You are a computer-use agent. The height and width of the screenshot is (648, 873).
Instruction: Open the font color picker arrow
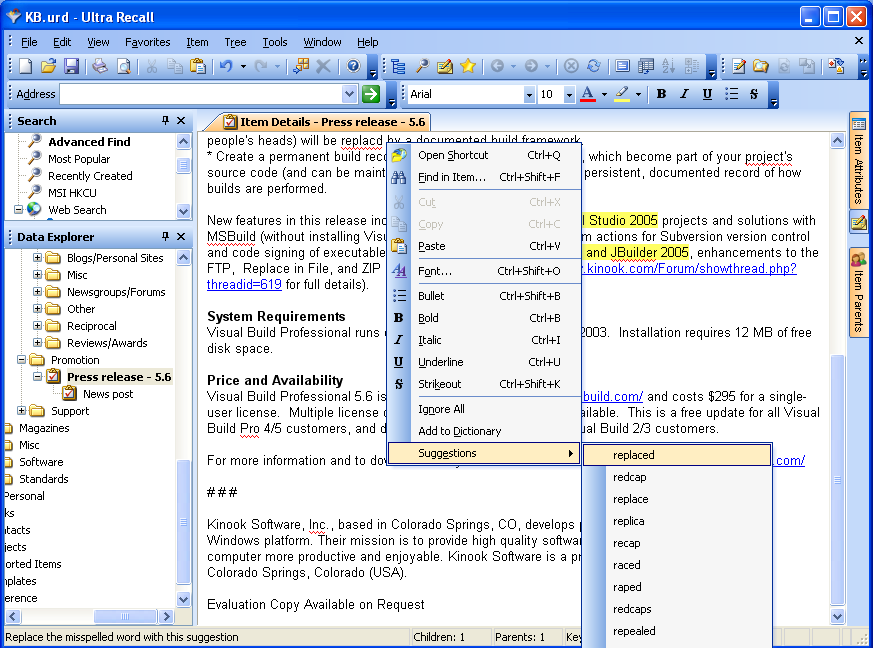tap(603, 94)
